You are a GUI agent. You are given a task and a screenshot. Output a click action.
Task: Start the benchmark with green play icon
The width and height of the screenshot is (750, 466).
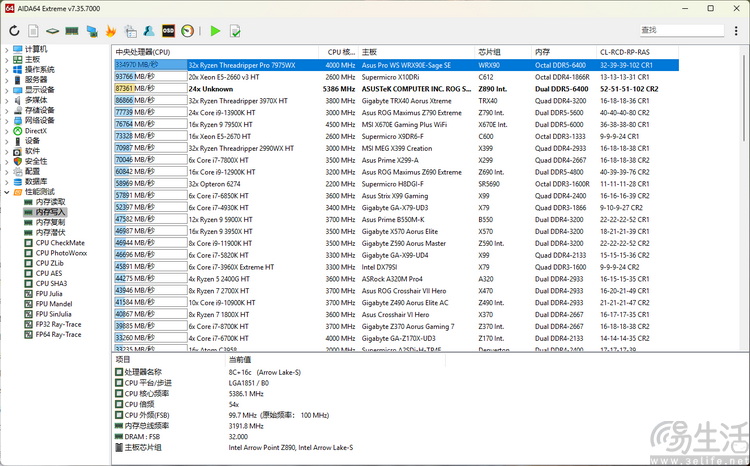215,31
